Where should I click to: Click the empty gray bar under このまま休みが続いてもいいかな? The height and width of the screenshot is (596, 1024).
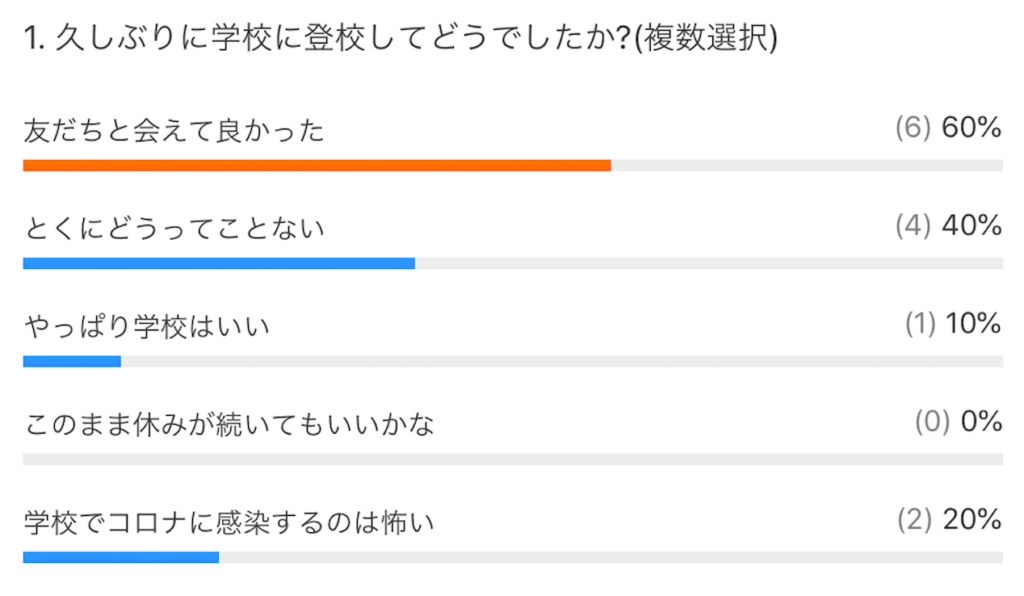(x=512, y=459)
